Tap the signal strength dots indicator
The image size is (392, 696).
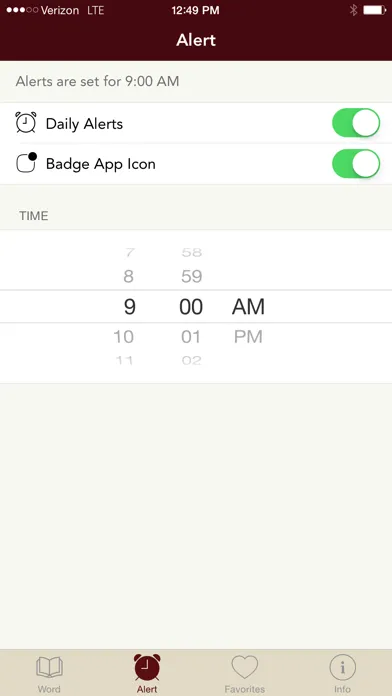(22, 10)
